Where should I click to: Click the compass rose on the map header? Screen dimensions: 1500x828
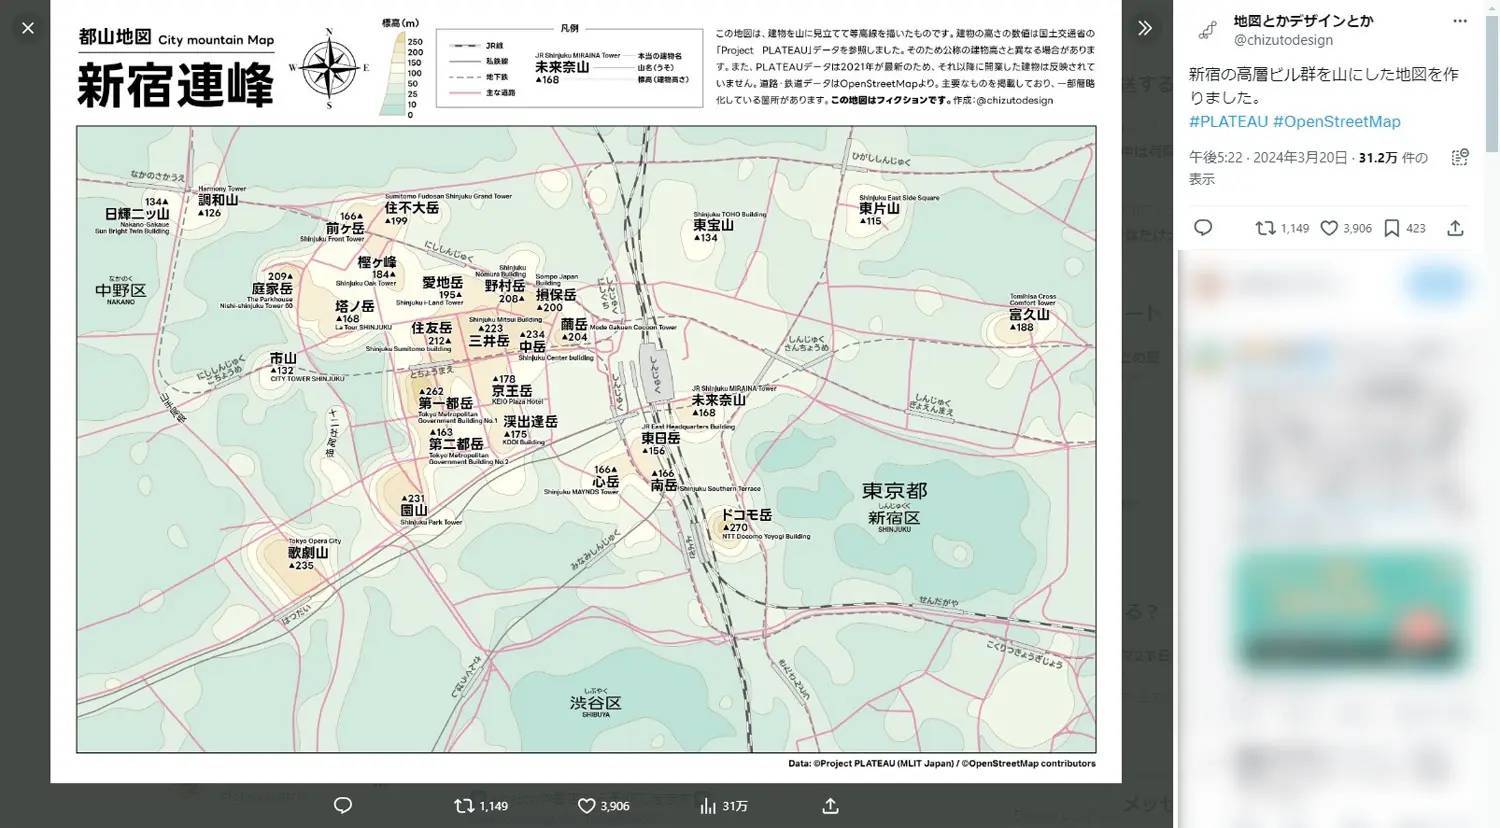pyautogui.click(x=329, y=67)
